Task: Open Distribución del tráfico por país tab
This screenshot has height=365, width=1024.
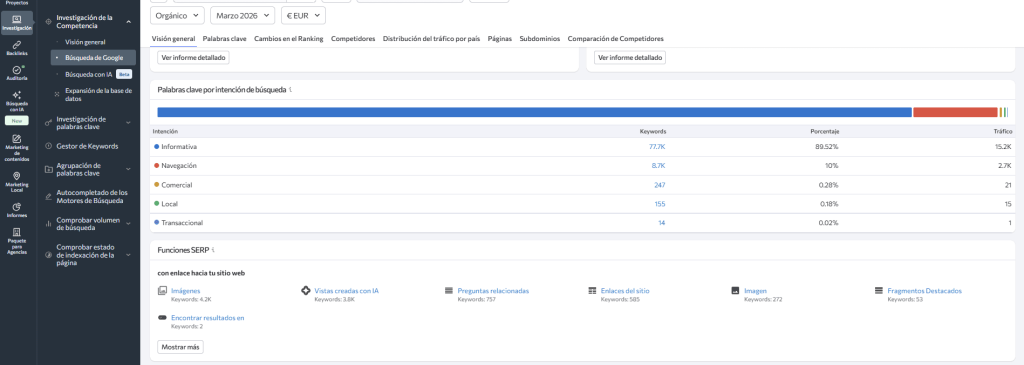Action: pyautogui.click(x=432, y=39)
